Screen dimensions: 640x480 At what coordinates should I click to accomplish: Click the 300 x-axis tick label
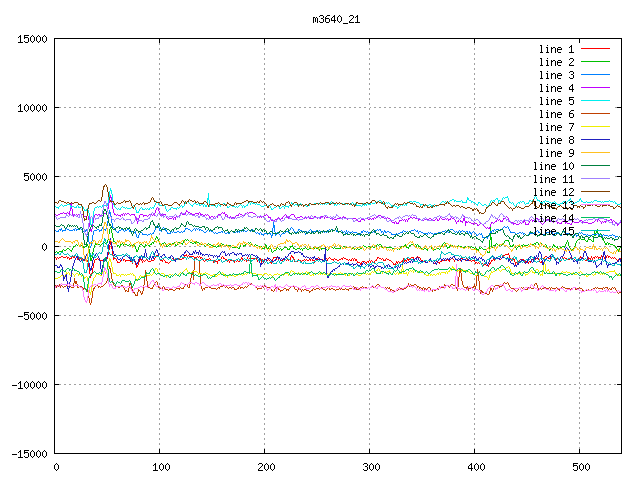coord(370,467)
